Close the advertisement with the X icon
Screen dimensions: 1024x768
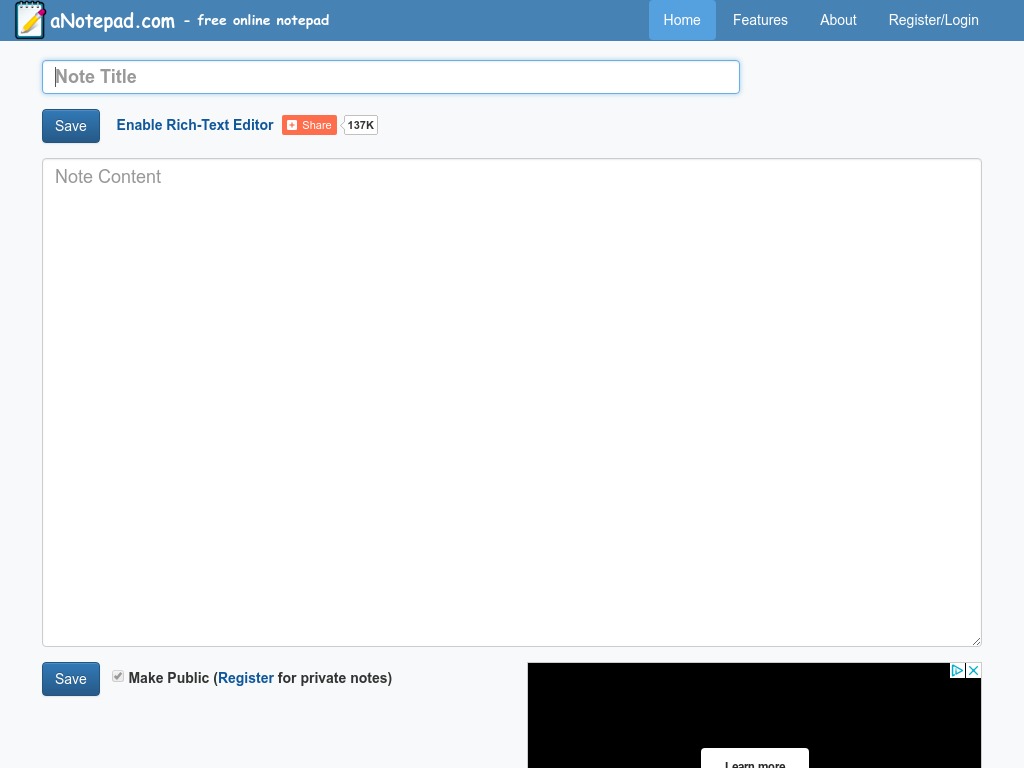(973, 671)
